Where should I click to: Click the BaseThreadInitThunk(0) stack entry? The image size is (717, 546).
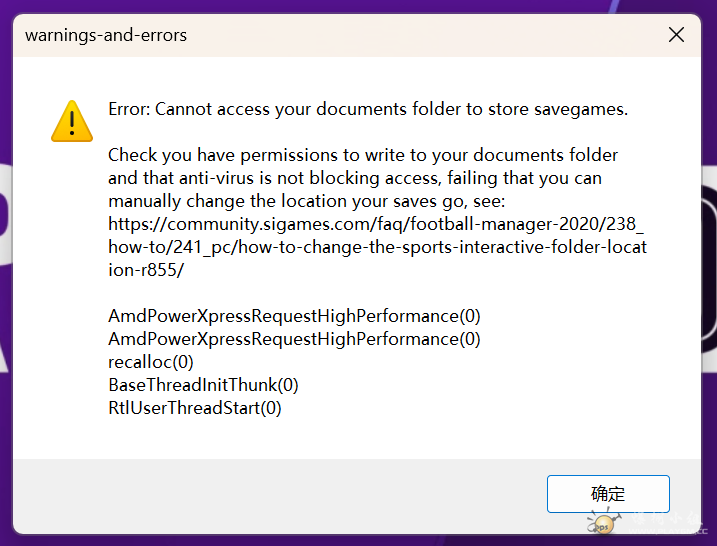pos(203,385)
